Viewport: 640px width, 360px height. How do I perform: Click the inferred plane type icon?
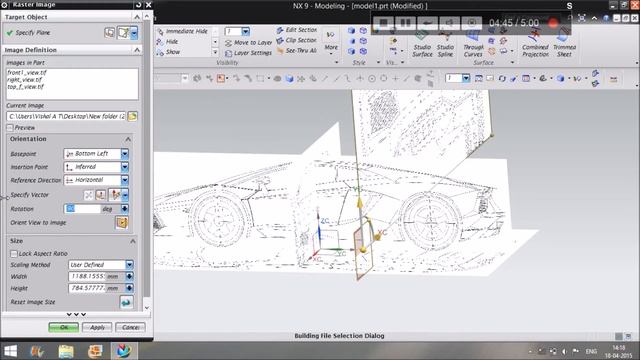coord(123,33)
